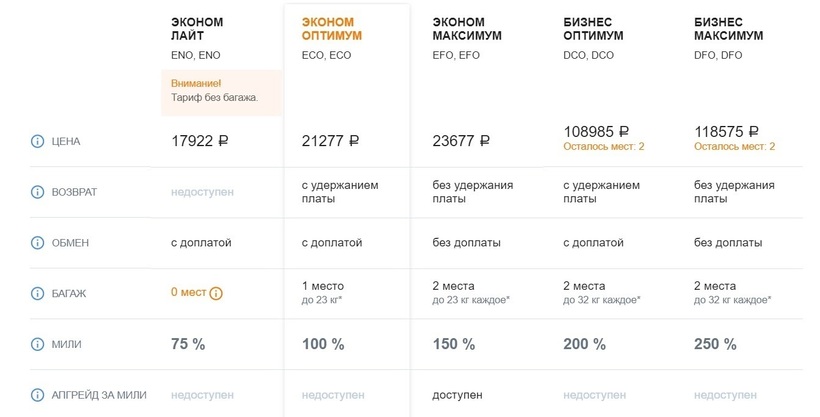Select the 108985 ₽ business price
This screenshot has height=417, width=820.
pyautogui.click(x=596, y=131)
